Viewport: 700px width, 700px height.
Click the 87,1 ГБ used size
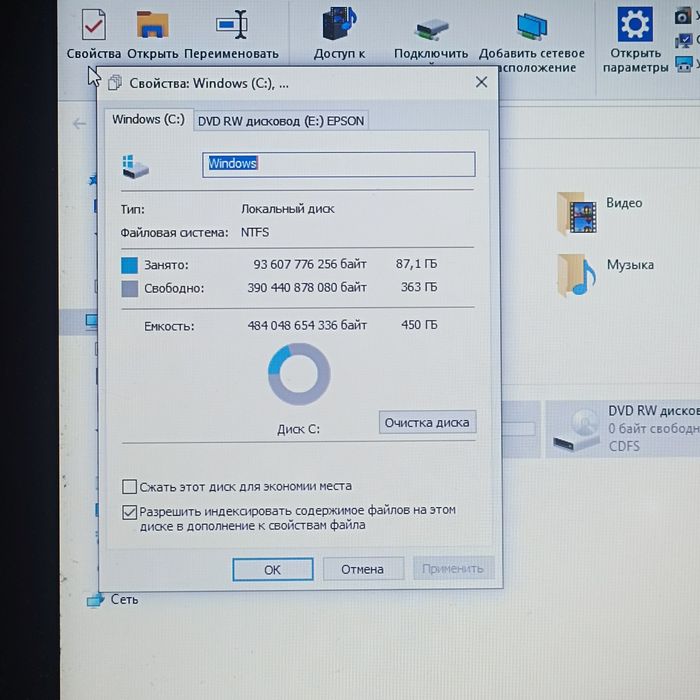(x=417, y=264)
